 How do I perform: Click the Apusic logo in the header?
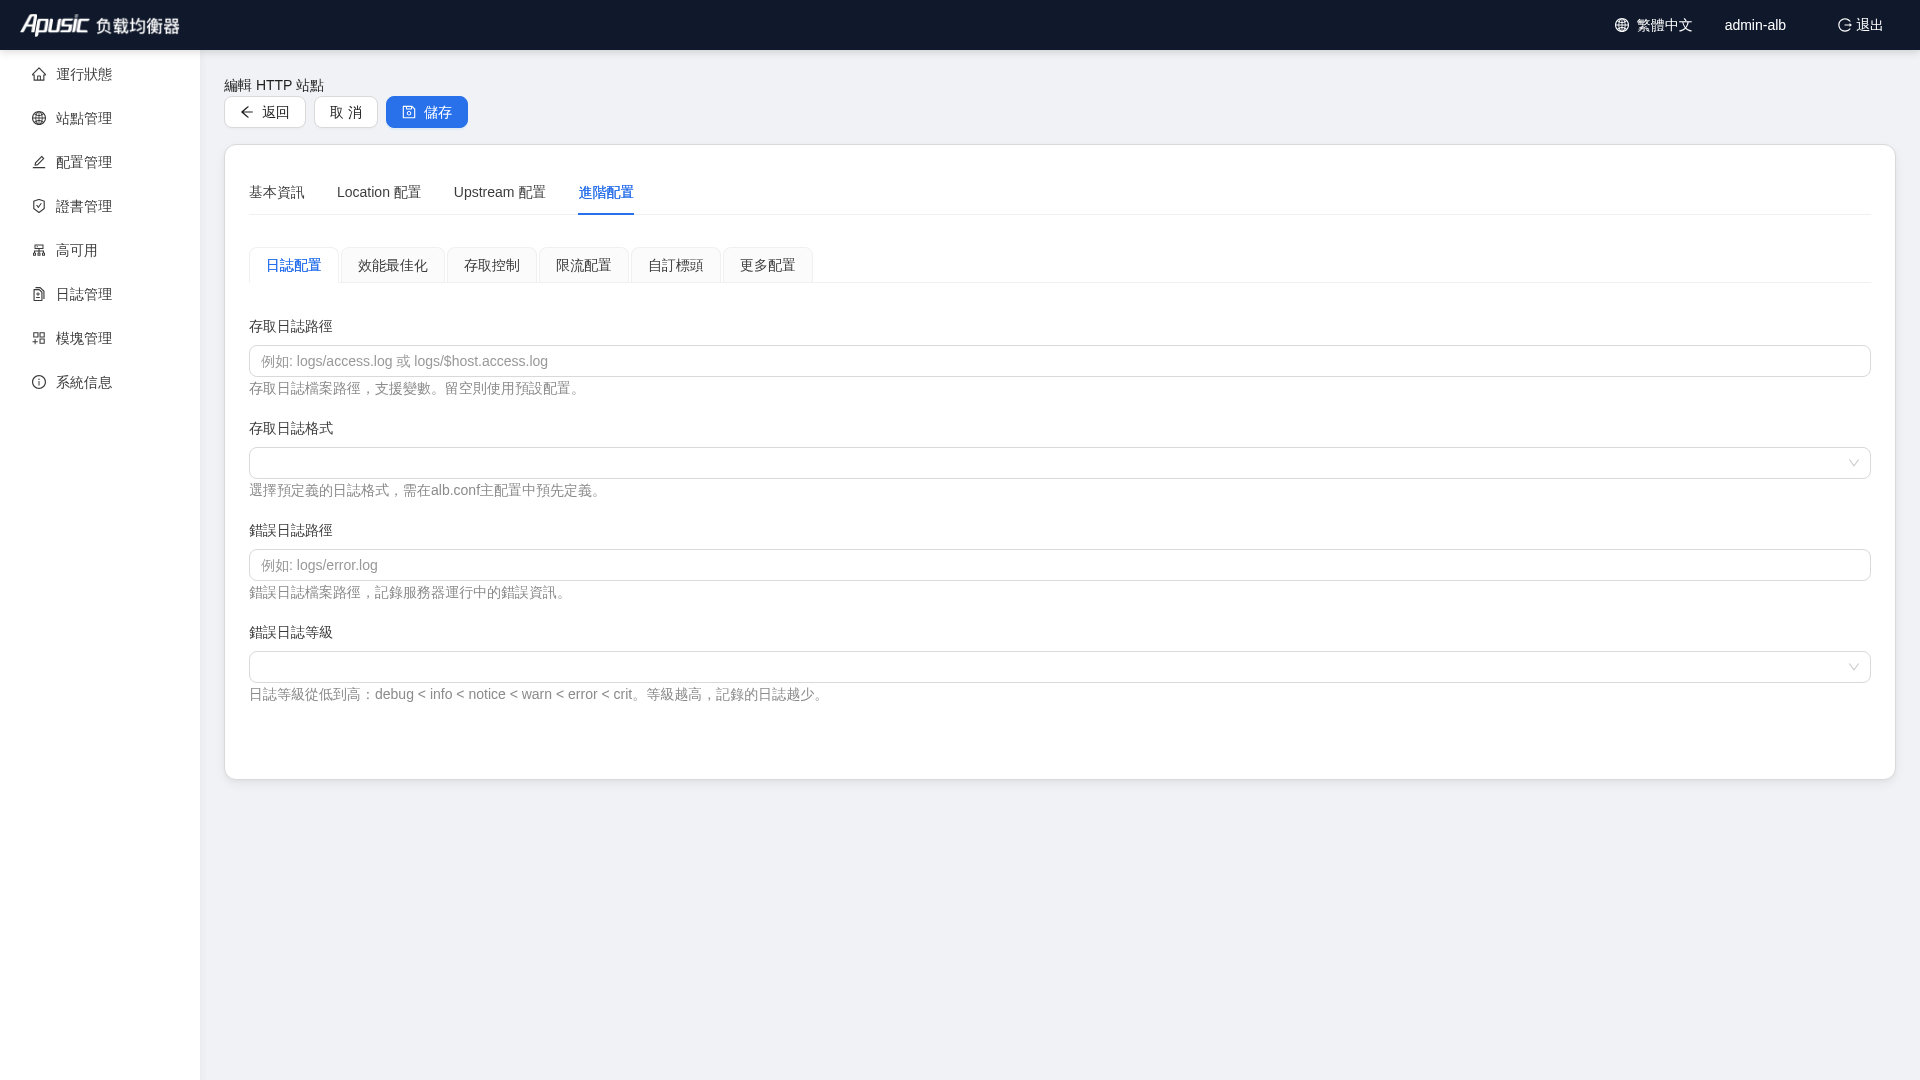coord(100,25)
